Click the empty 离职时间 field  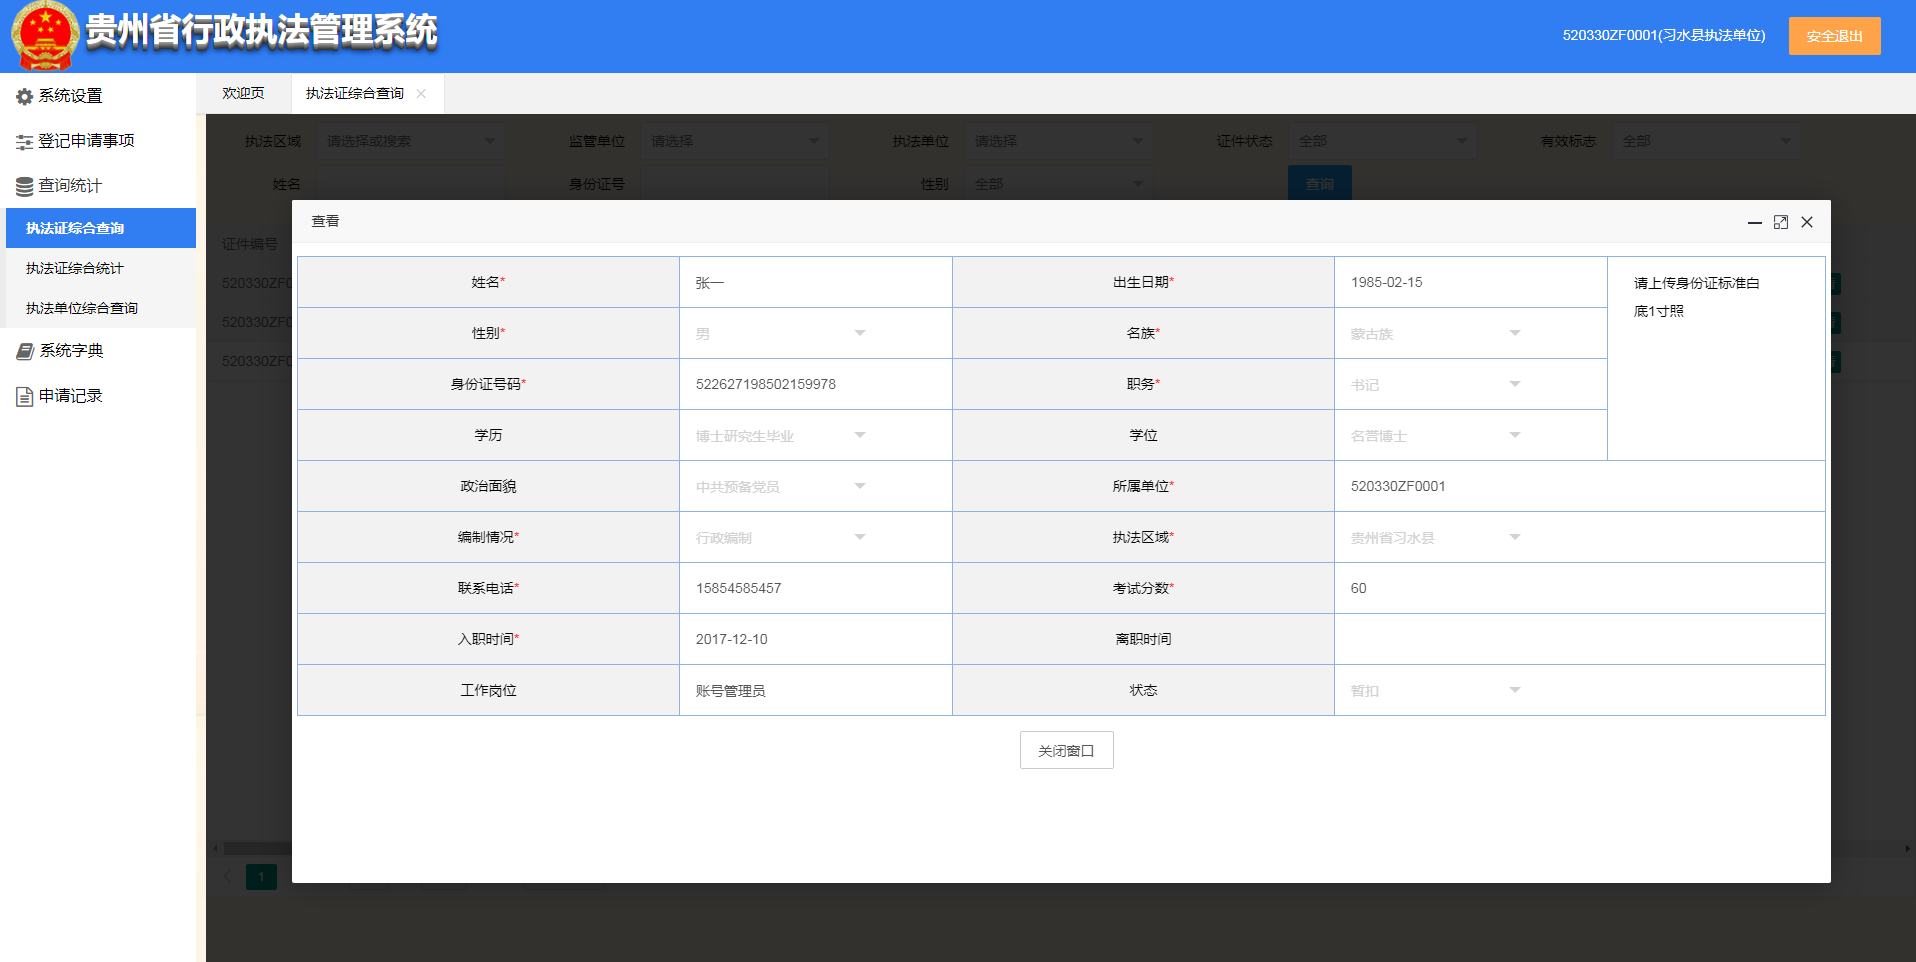(1580, 639)
